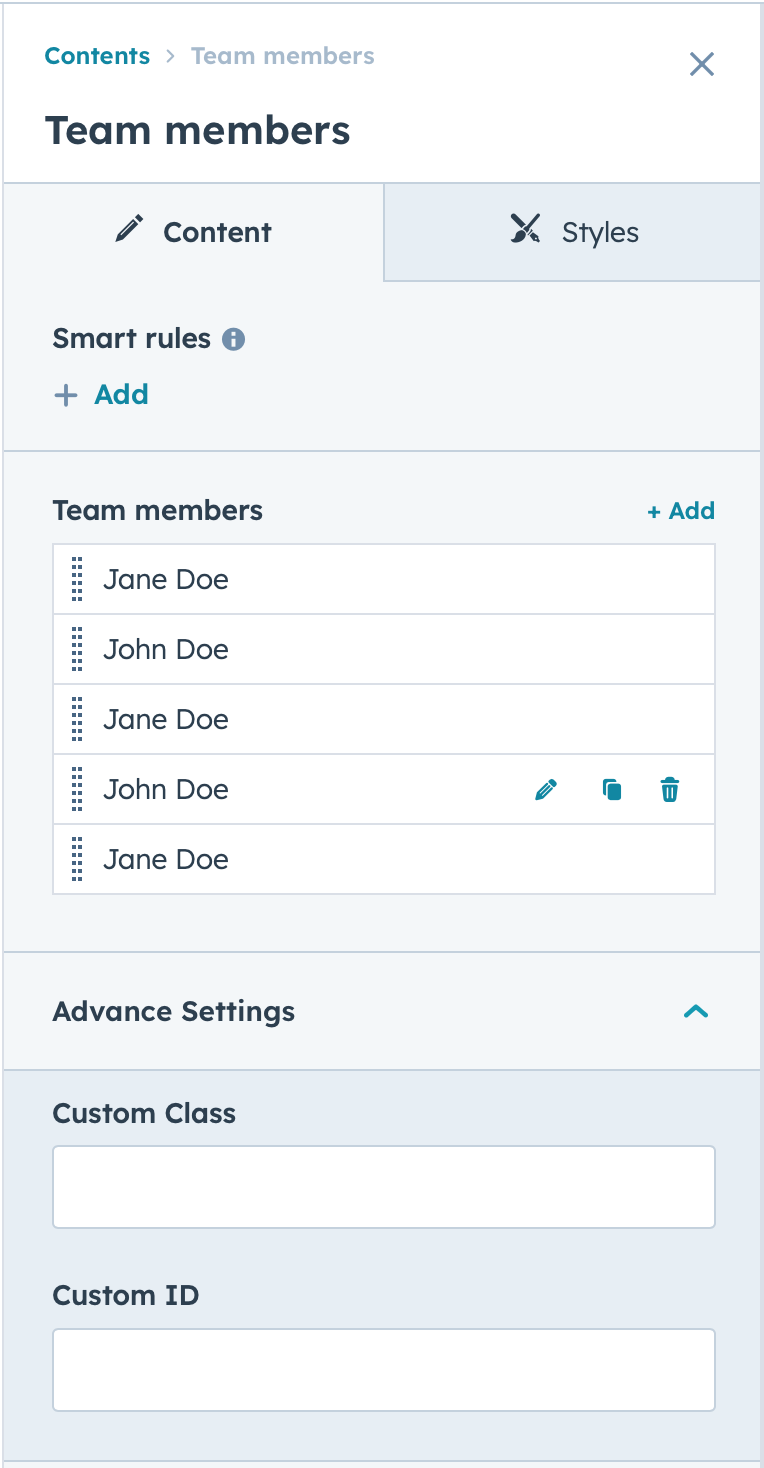Focus the Custom ID text box
This screenshot has width=764, height=1468.
pyautogui.click(x=384, y=1370)
